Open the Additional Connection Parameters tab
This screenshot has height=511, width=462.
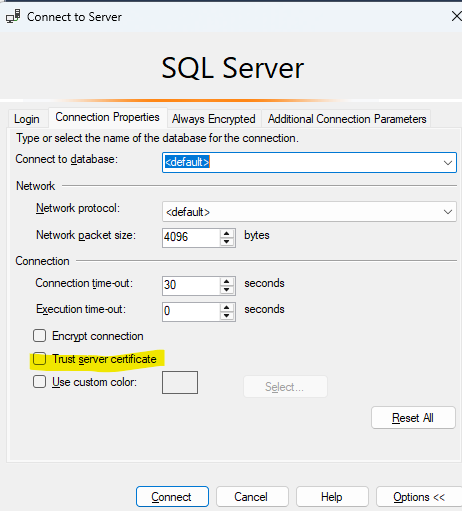pos(347,119)
